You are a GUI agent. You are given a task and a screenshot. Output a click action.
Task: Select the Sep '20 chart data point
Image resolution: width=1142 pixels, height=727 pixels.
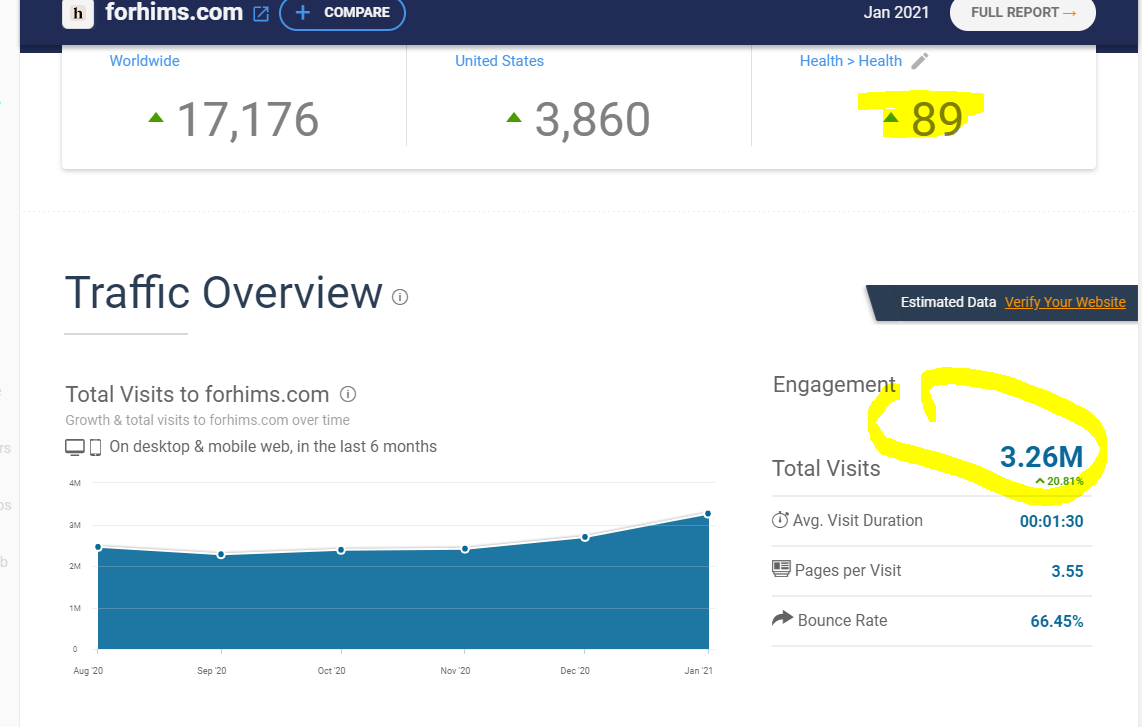pyautogui.click(x=221, y=555)
